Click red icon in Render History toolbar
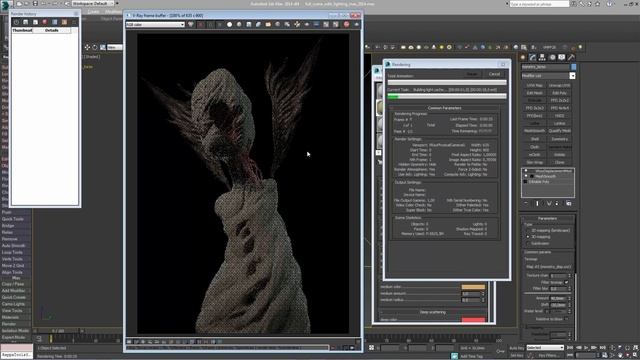The image size is (640, 360). (45, 22)
